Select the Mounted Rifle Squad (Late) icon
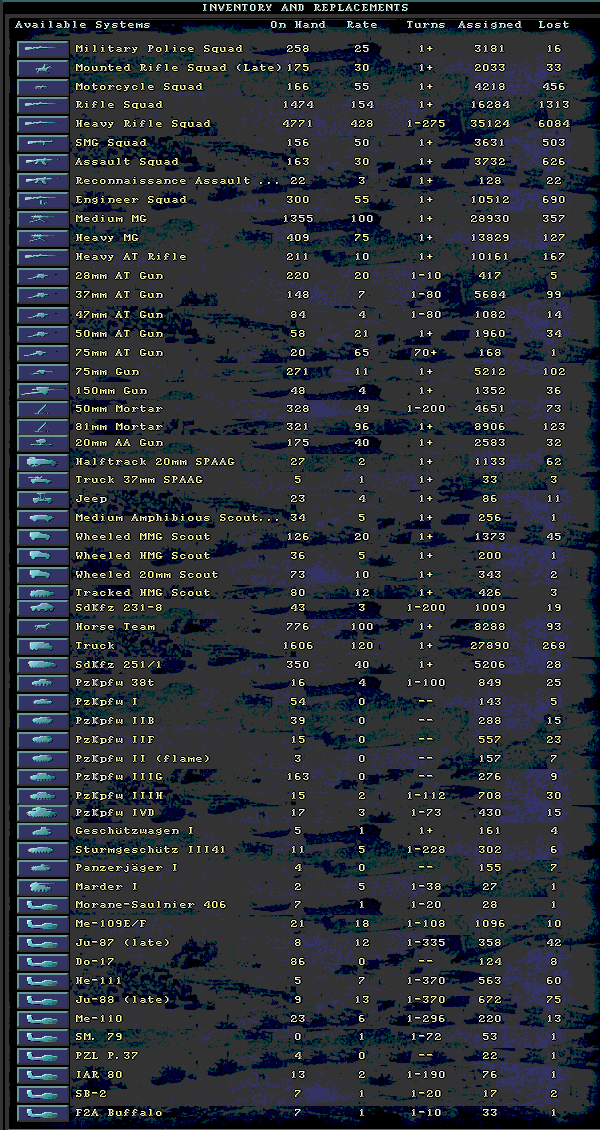Viewport: 600px width, 1130px height. pos(43,68)
